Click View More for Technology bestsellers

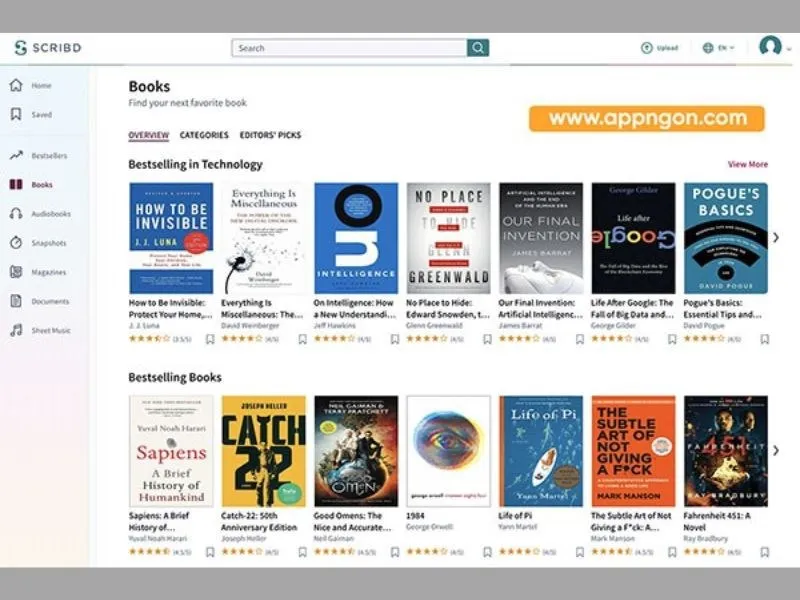[747, 164]
